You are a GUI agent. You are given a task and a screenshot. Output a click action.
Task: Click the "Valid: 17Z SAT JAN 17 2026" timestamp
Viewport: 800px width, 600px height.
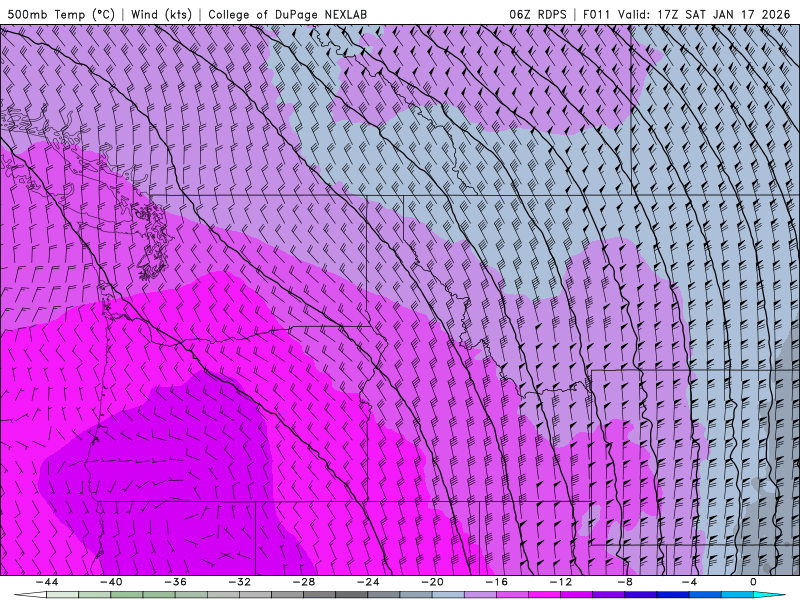coord(704,14)
